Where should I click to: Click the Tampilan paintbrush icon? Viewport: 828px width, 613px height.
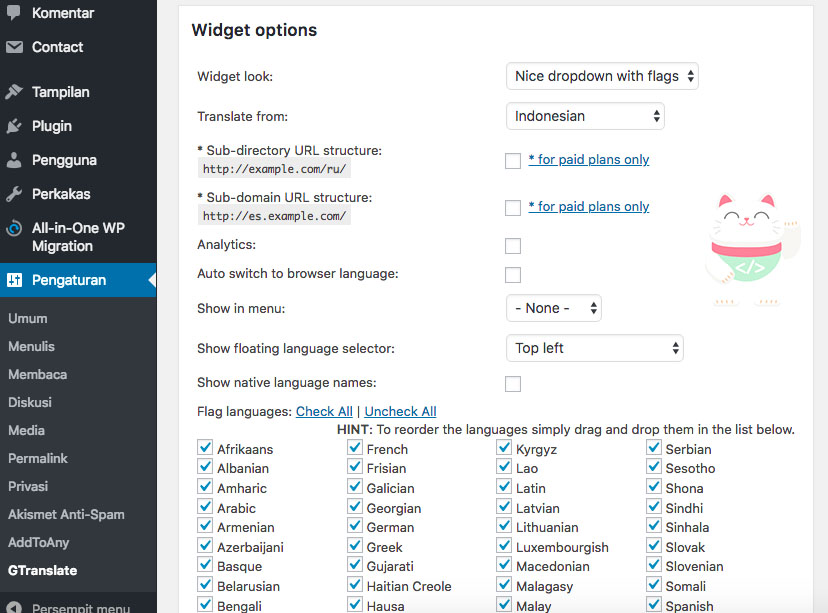(14, 91)
